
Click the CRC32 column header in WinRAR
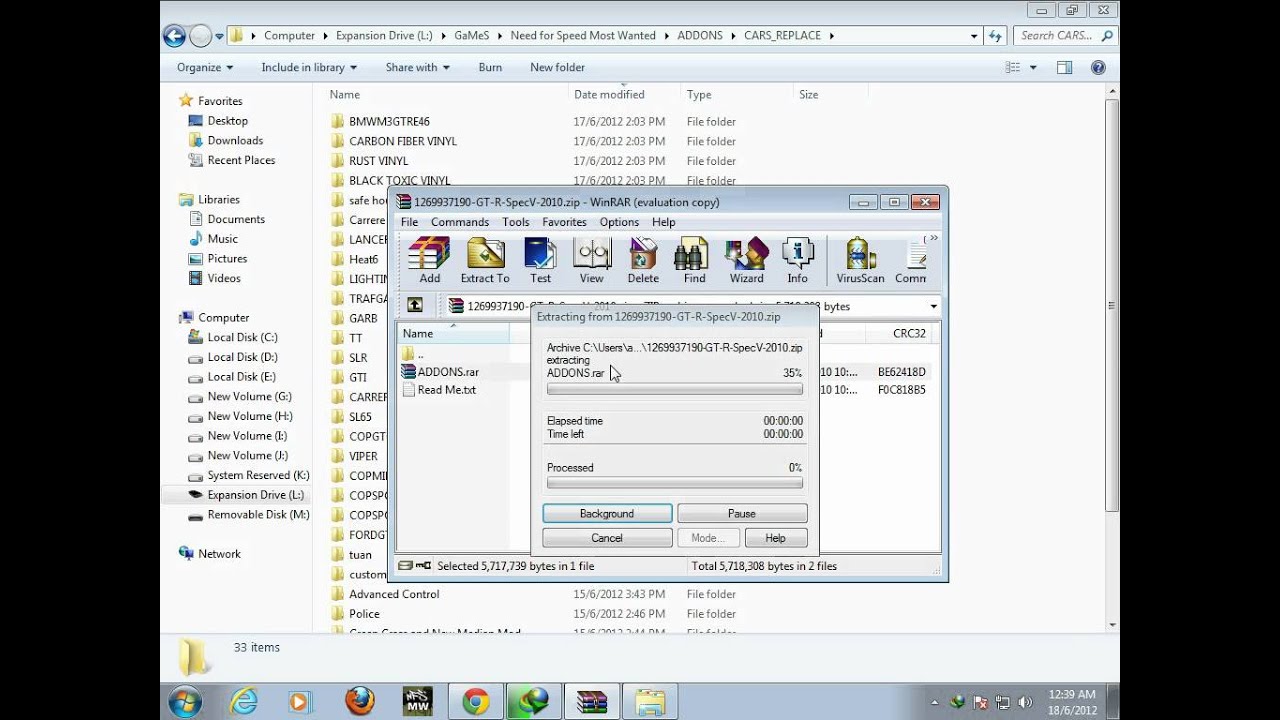[908, 333]
